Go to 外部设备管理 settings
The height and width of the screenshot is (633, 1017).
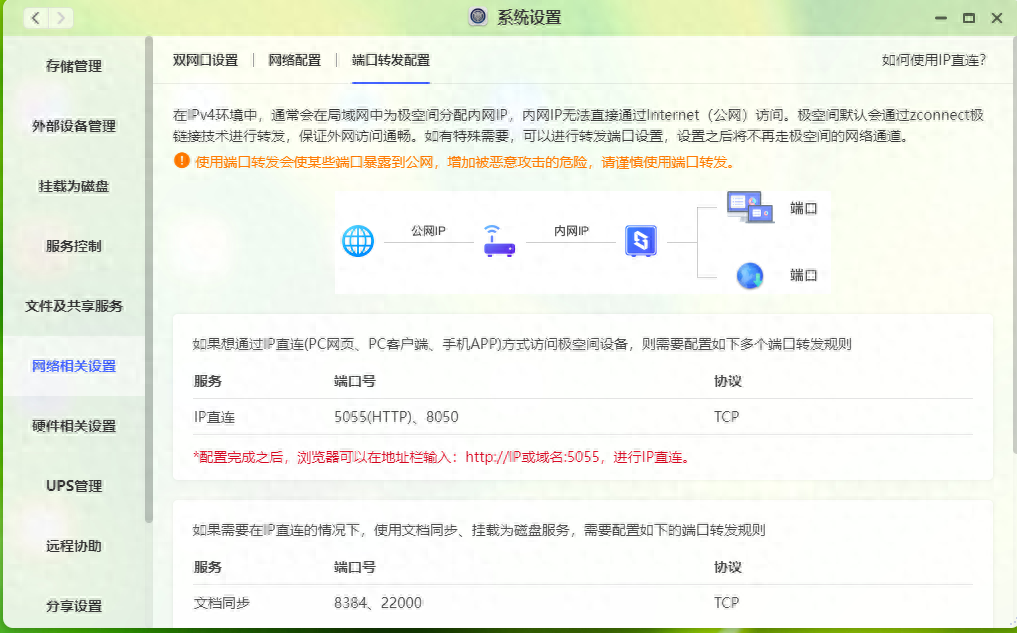point(73,126)
